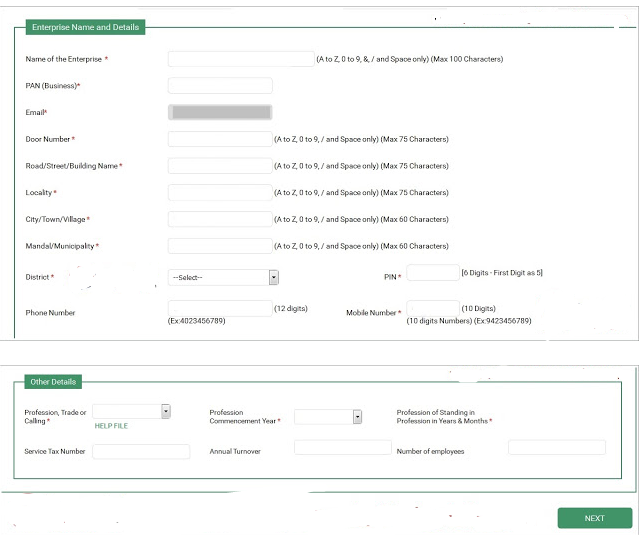This screenshot has width=641, height=535.
Task: Click the Number of employees field
Action: coord(557,447)
